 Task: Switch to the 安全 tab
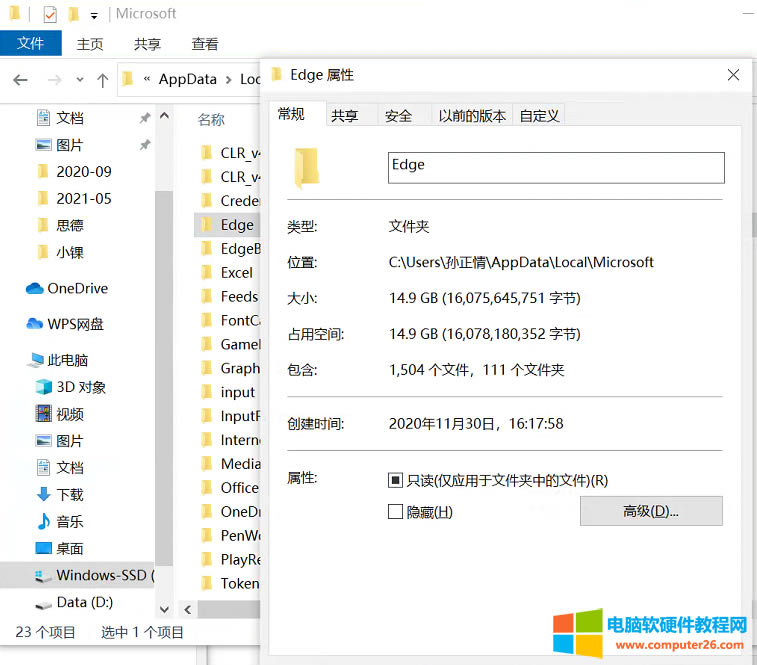tap(398, 116)
